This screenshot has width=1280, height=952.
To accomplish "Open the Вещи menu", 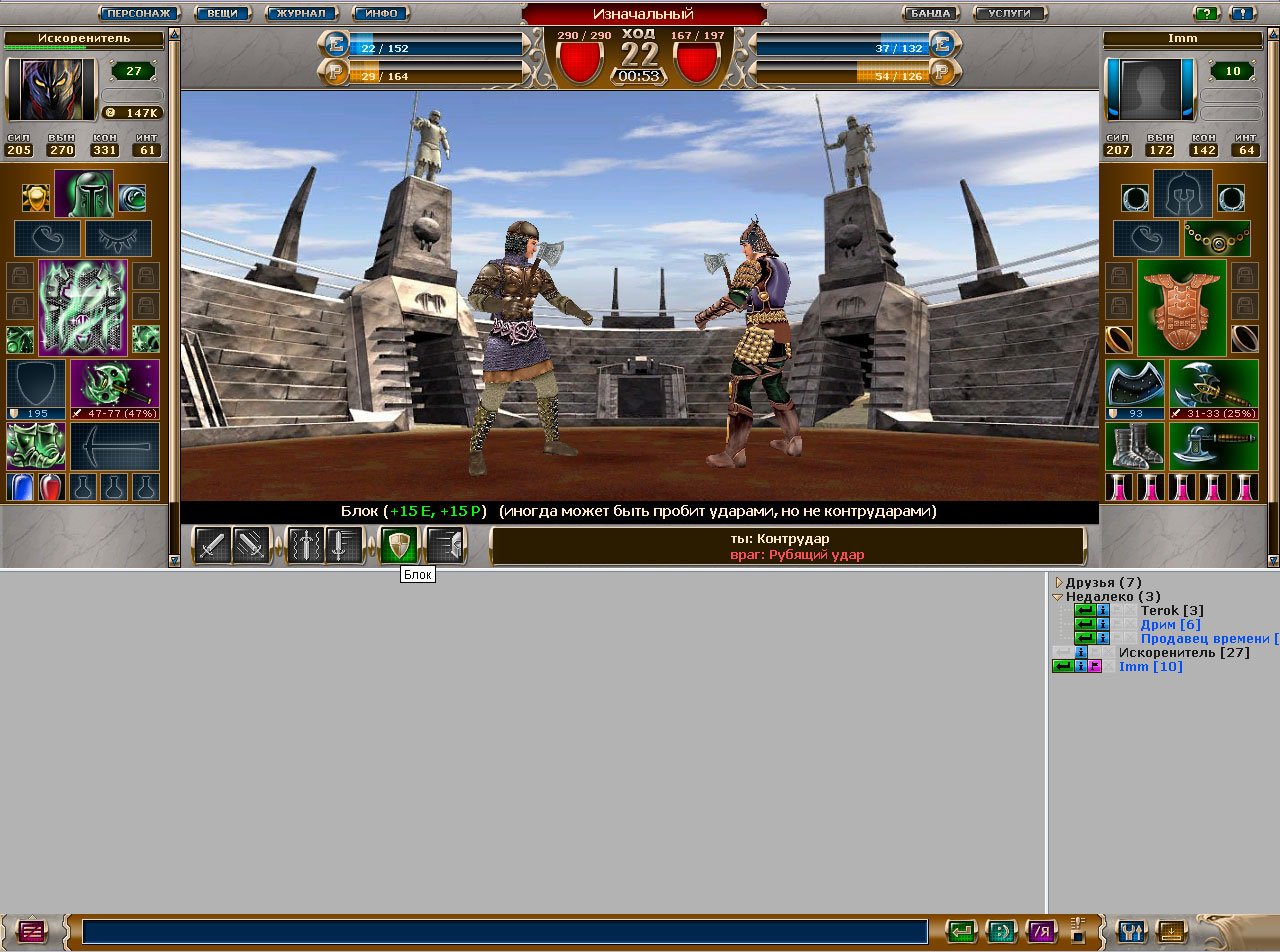I will click(222, 14).
